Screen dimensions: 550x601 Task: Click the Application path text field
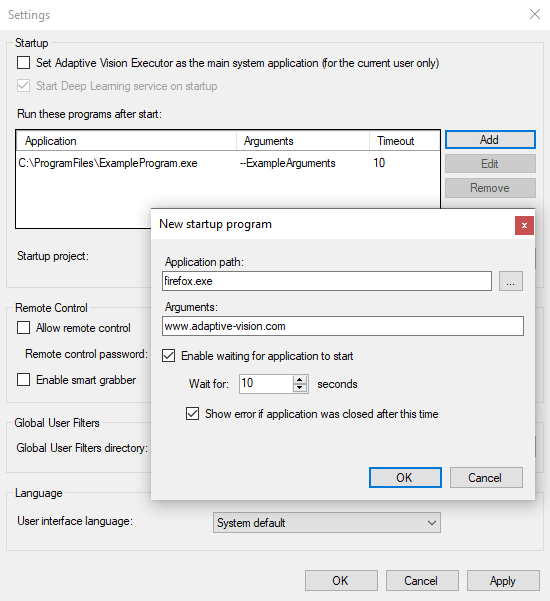click(x=327, y=281)
